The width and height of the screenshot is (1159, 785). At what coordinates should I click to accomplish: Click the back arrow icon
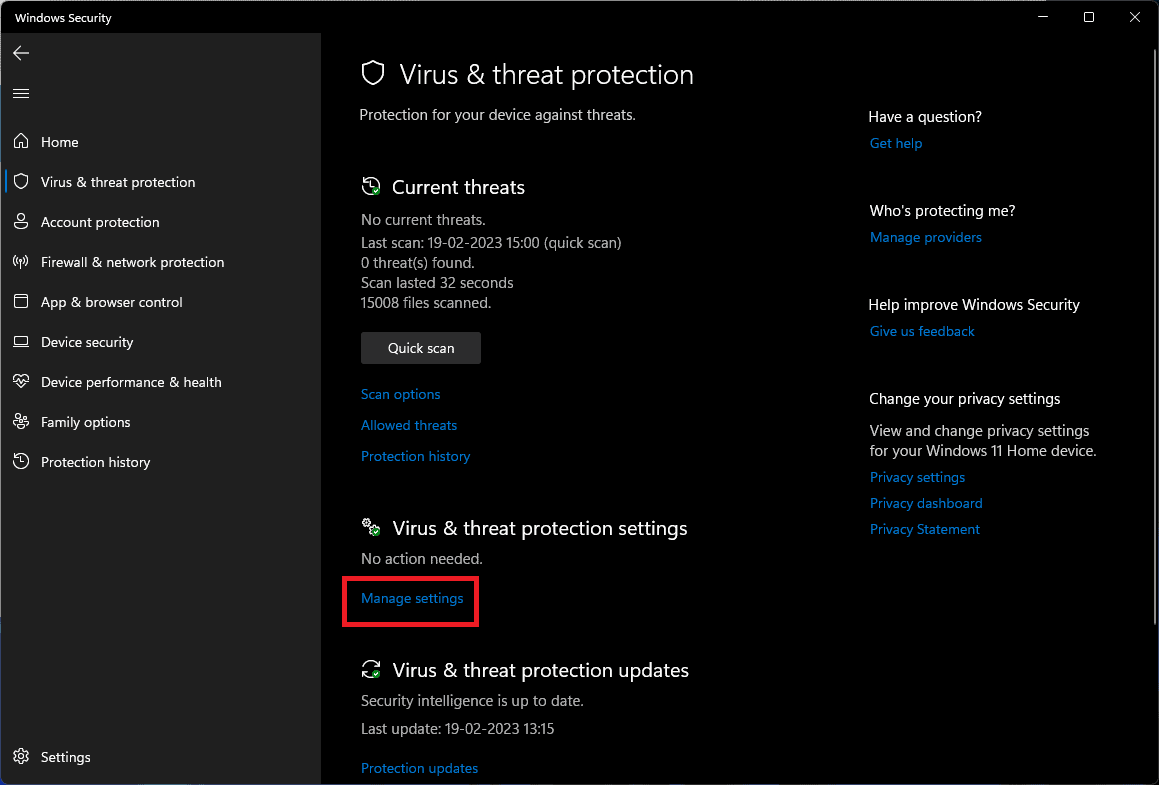click(x=21, y=53)
